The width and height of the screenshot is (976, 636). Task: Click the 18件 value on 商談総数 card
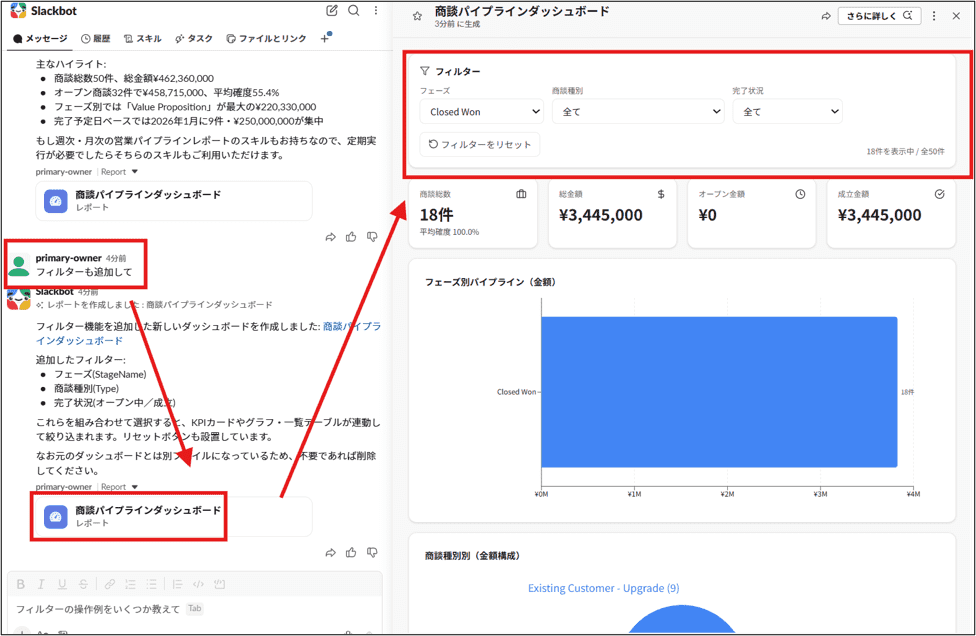pyautogui.click(x=436, y=215)
